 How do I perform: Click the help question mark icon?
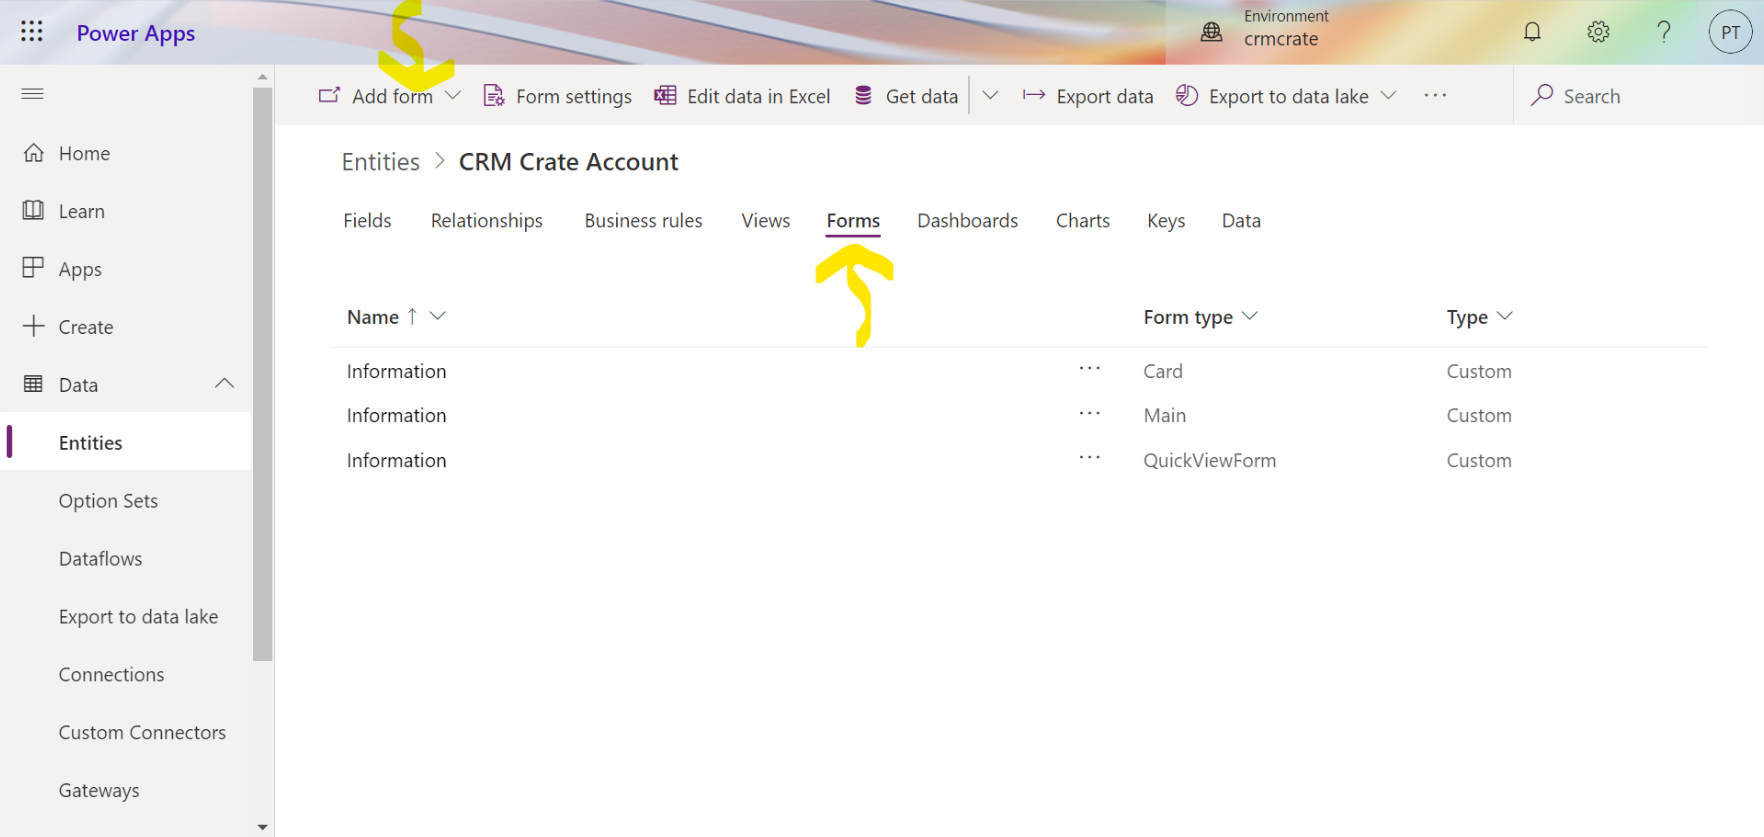1664,32
